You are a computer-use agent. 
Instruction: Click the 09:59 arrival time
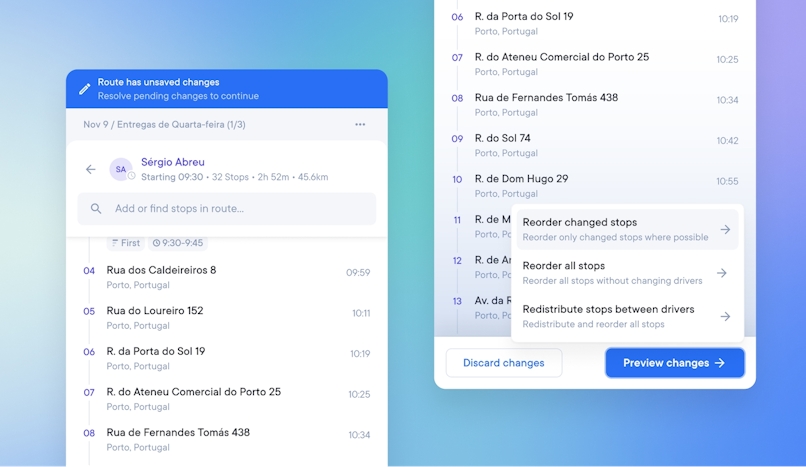point(358,272)
